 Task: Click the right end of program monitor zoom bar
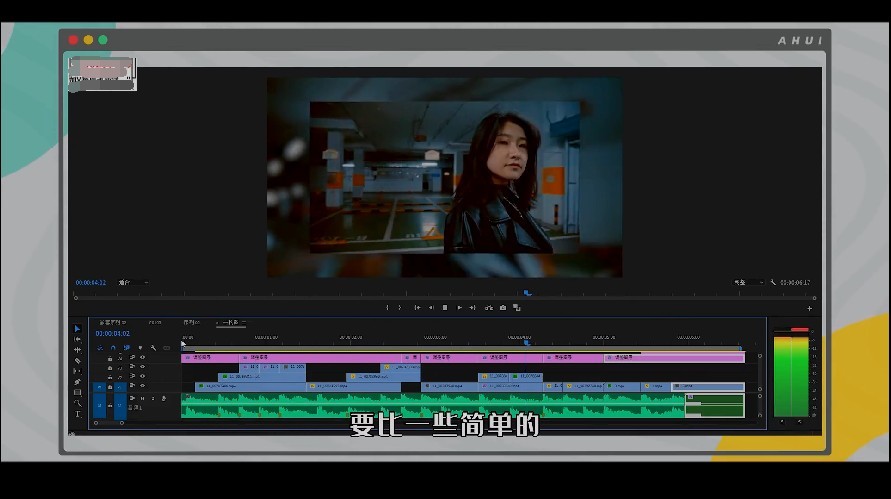[x=814, y=298]
